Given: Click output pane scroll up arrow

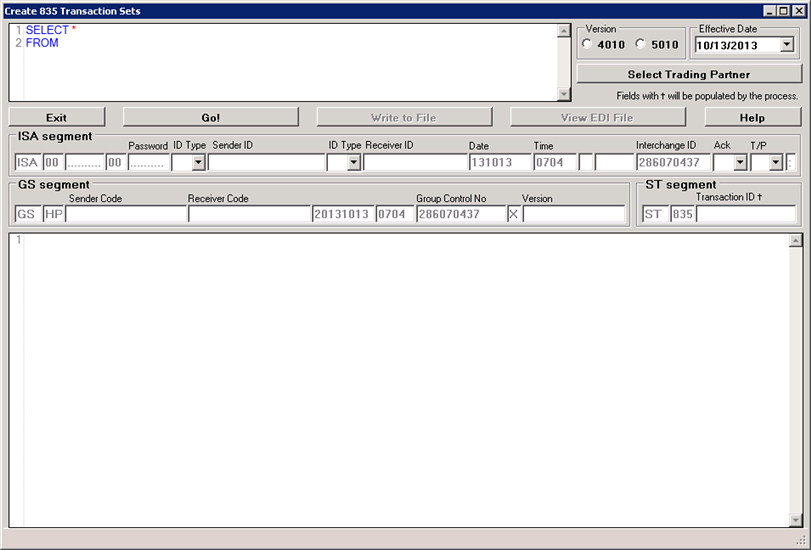Looking at the screenshot, I should click(x=795, y=240).
